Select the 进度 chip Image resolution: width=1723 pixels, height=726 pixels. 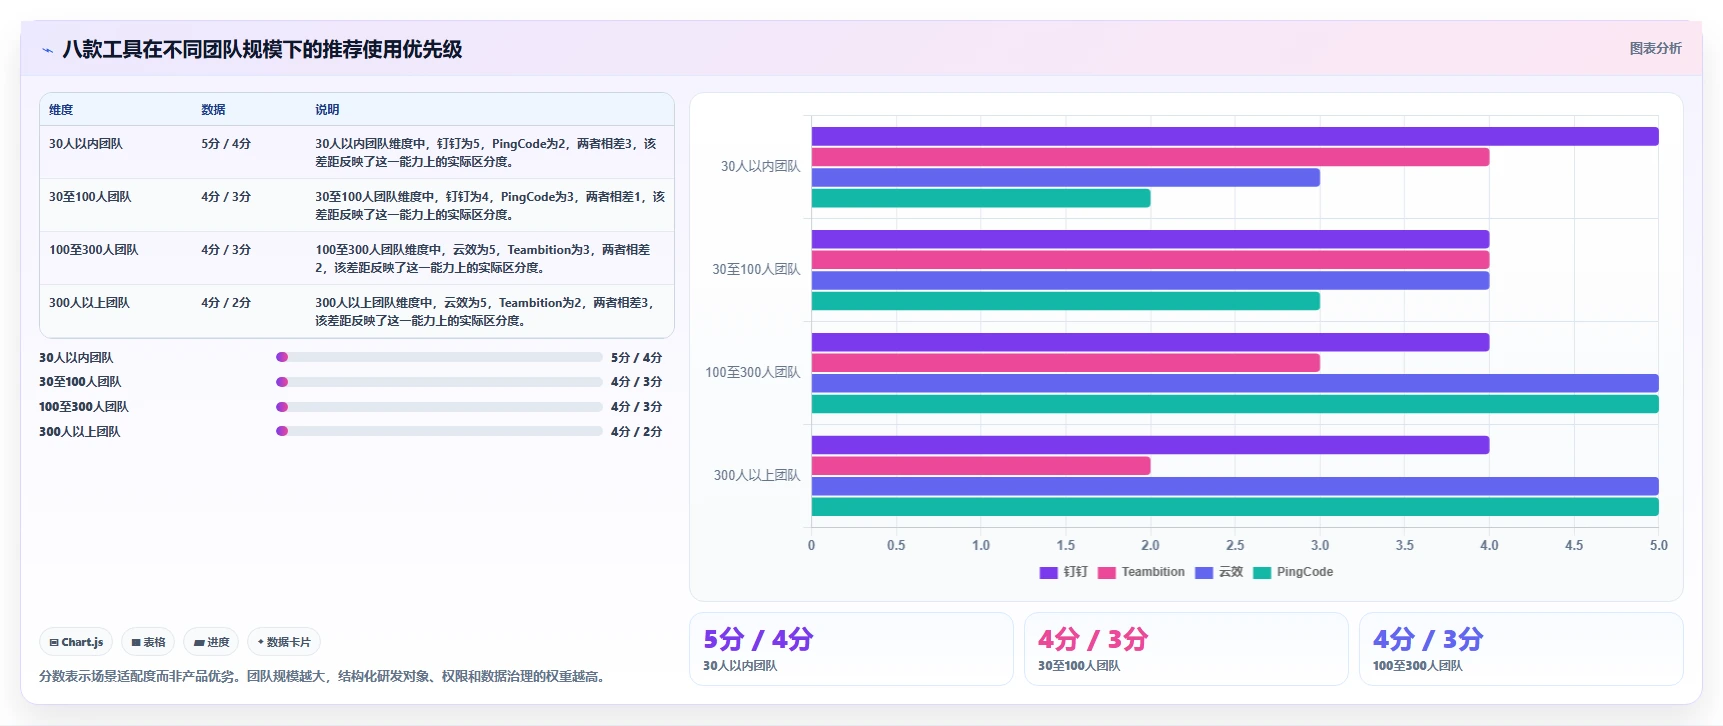[211, 642]
